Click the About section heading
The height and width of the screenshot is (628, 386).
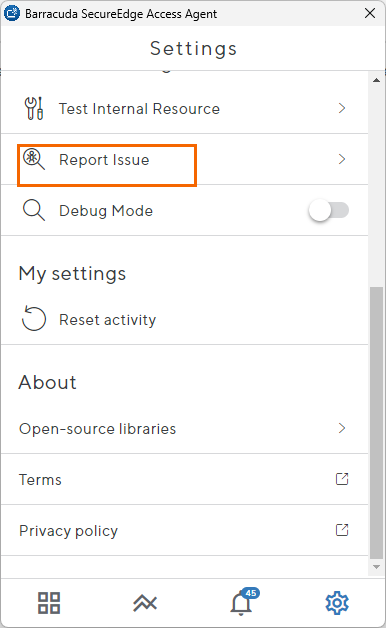point(47,382)
